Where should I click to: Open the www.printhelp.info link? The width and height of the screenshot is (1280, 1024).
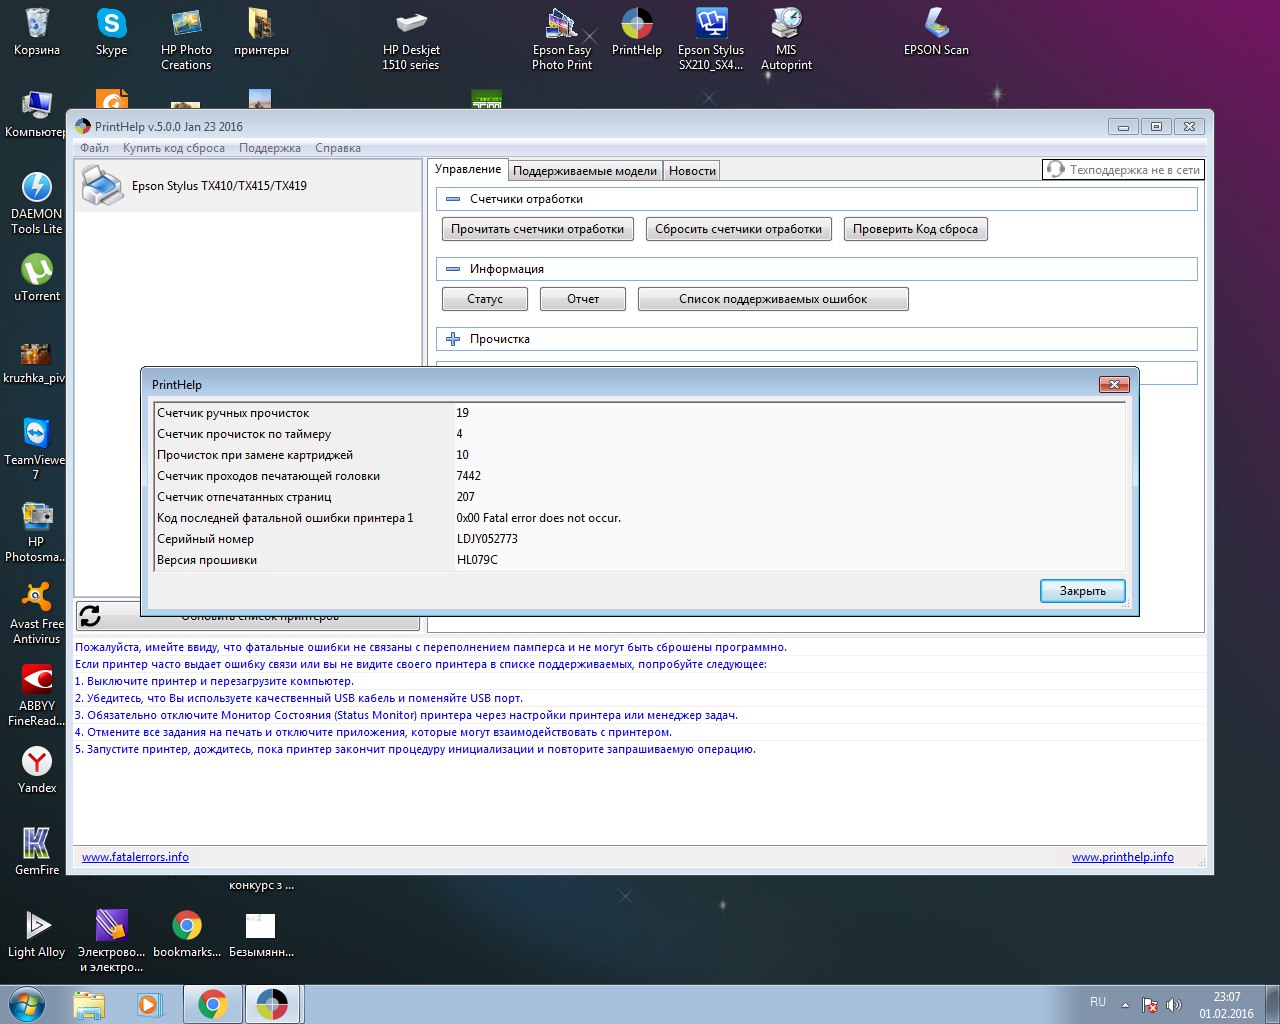[1123, 857]
